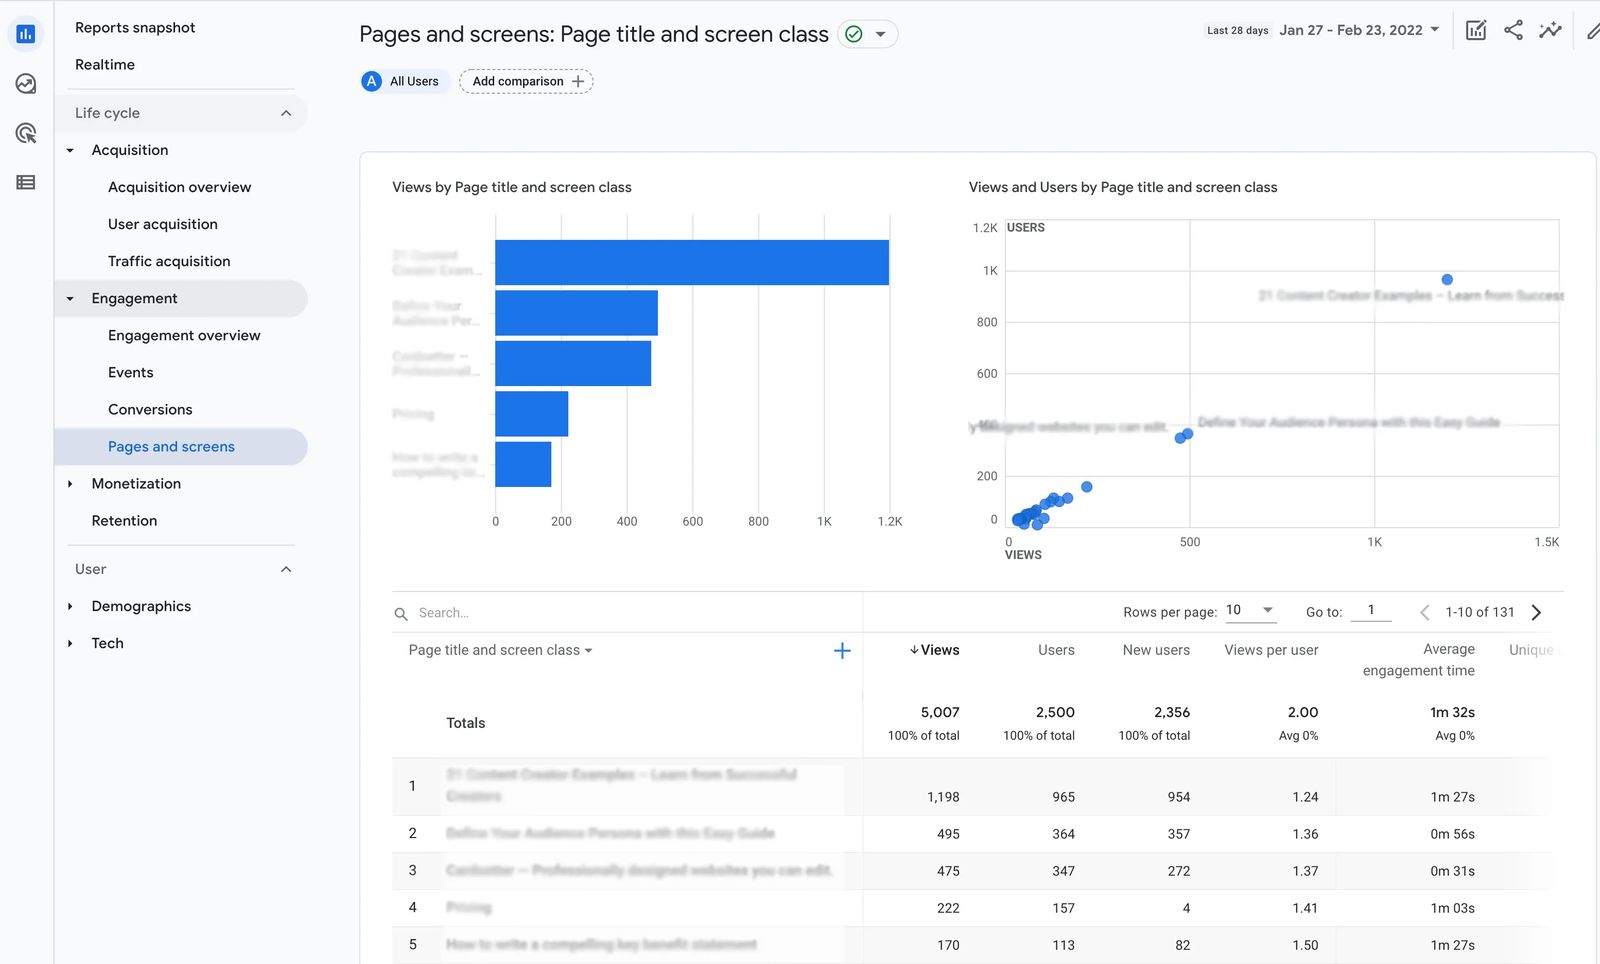Open the Advertising section from the left rail

pos(26,132)
